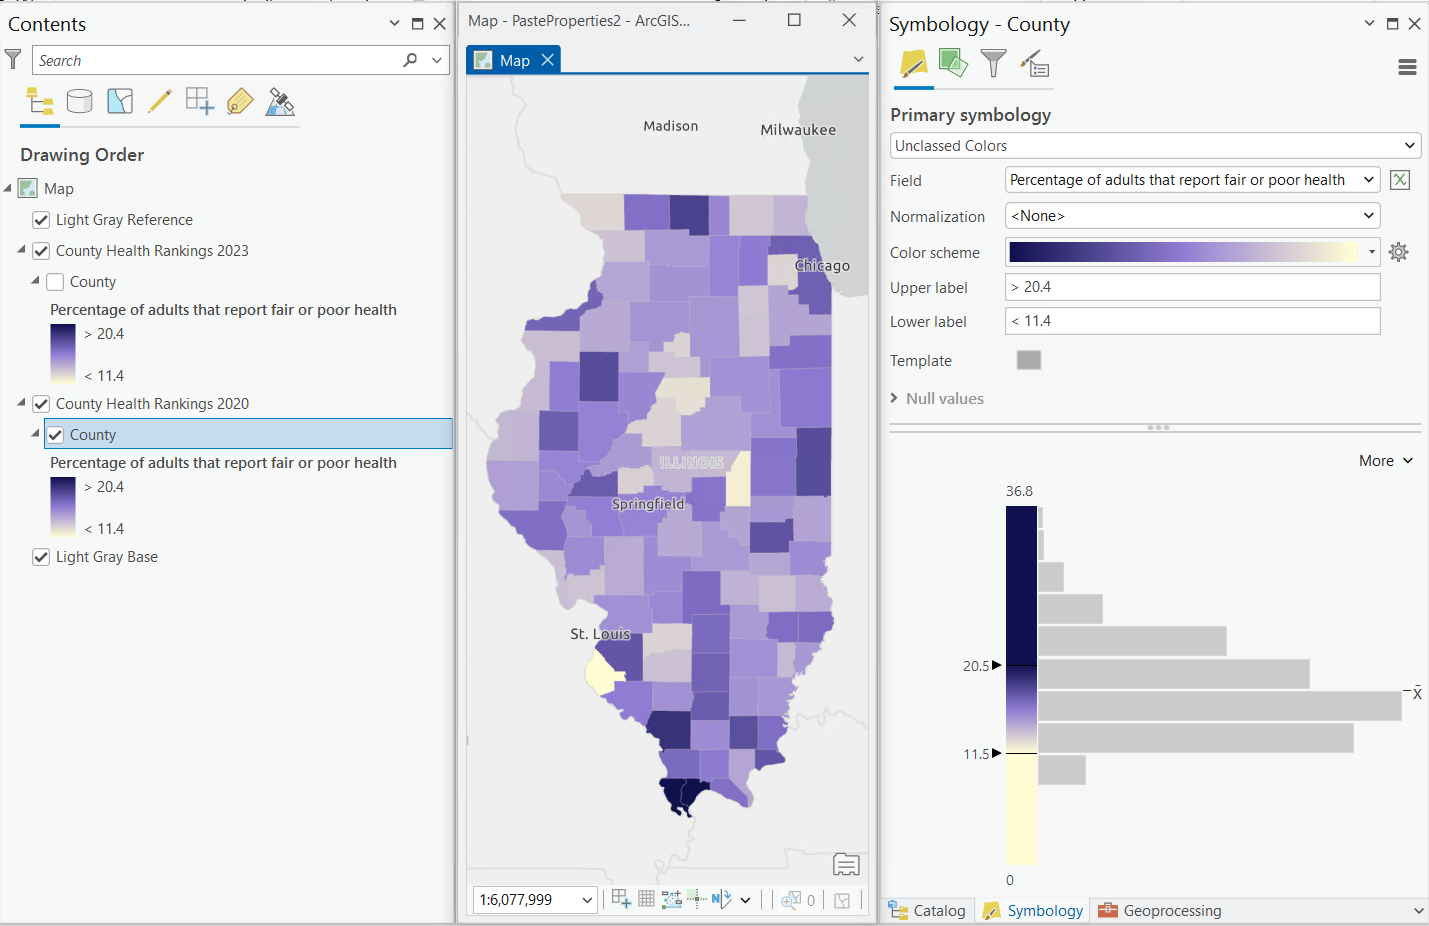Click the north arrow tool on the map toolbar
This screenshot has height=926, width=1429.
(x=722, y=900)
